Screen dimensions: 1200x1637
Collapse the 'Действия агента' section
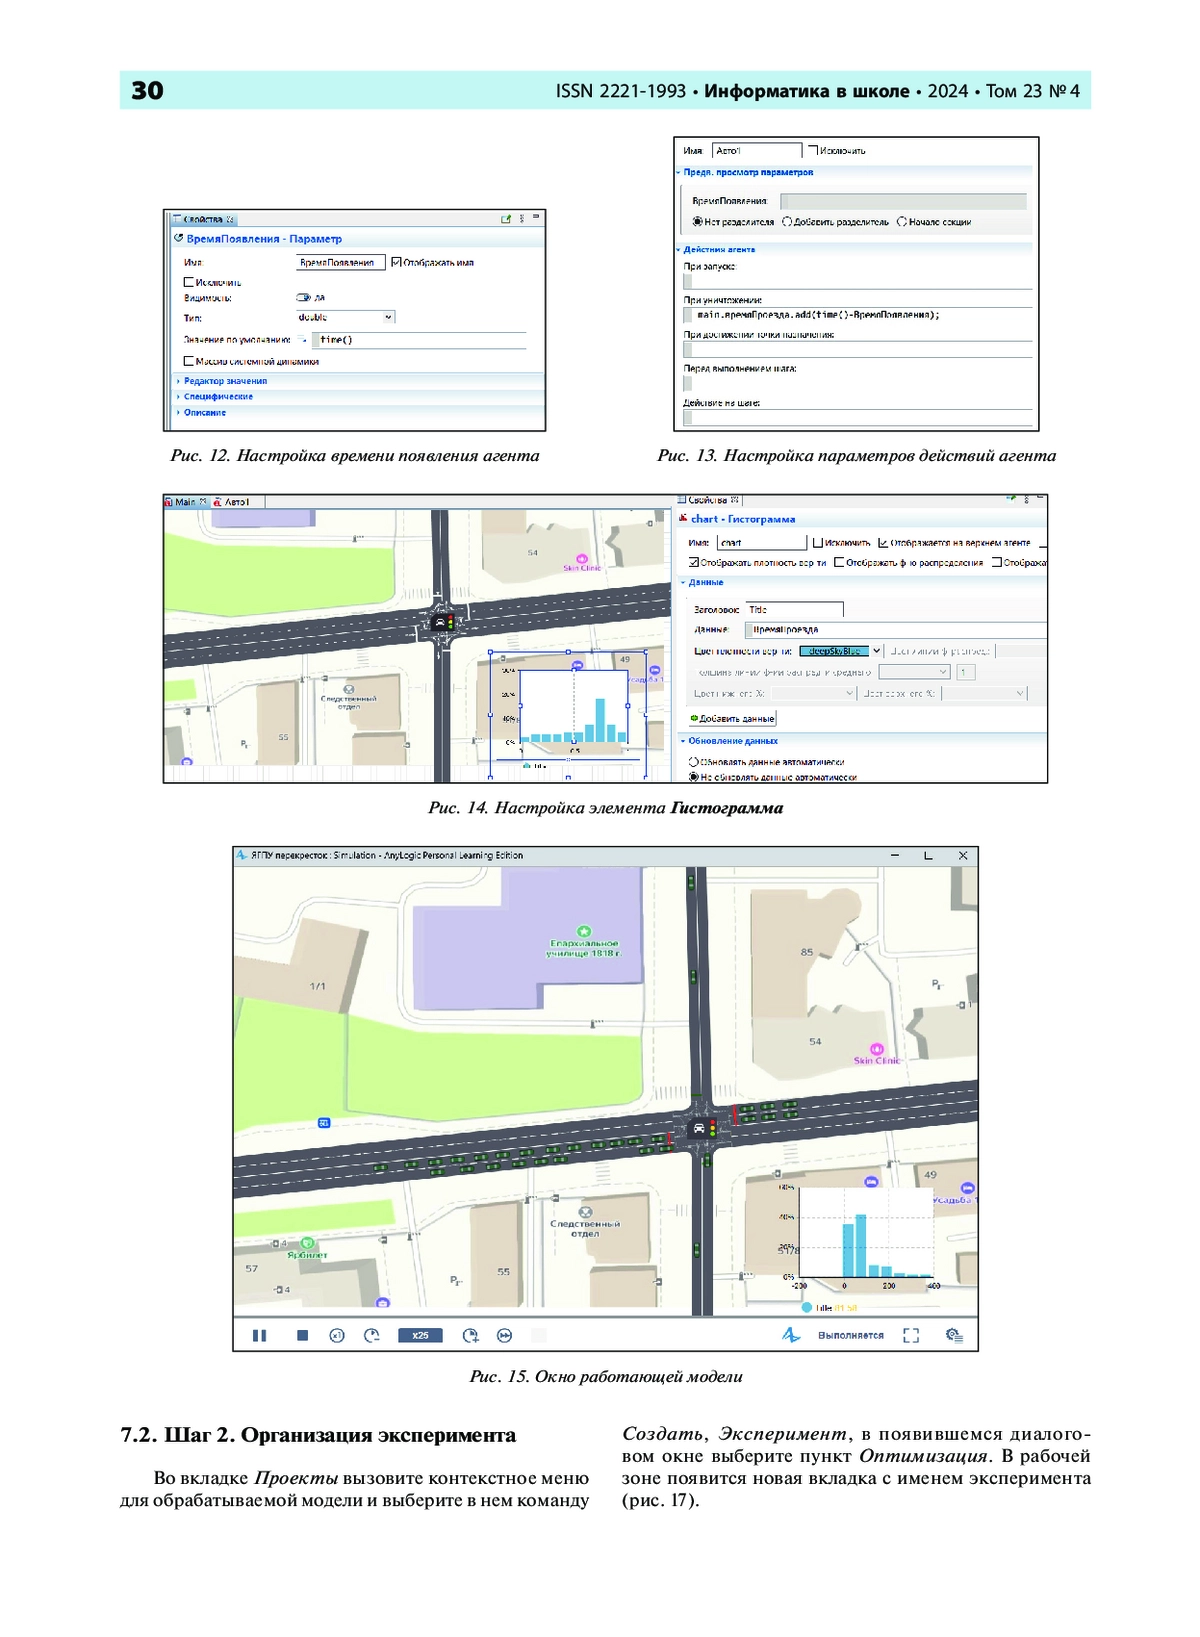click(x=719, y=249)
